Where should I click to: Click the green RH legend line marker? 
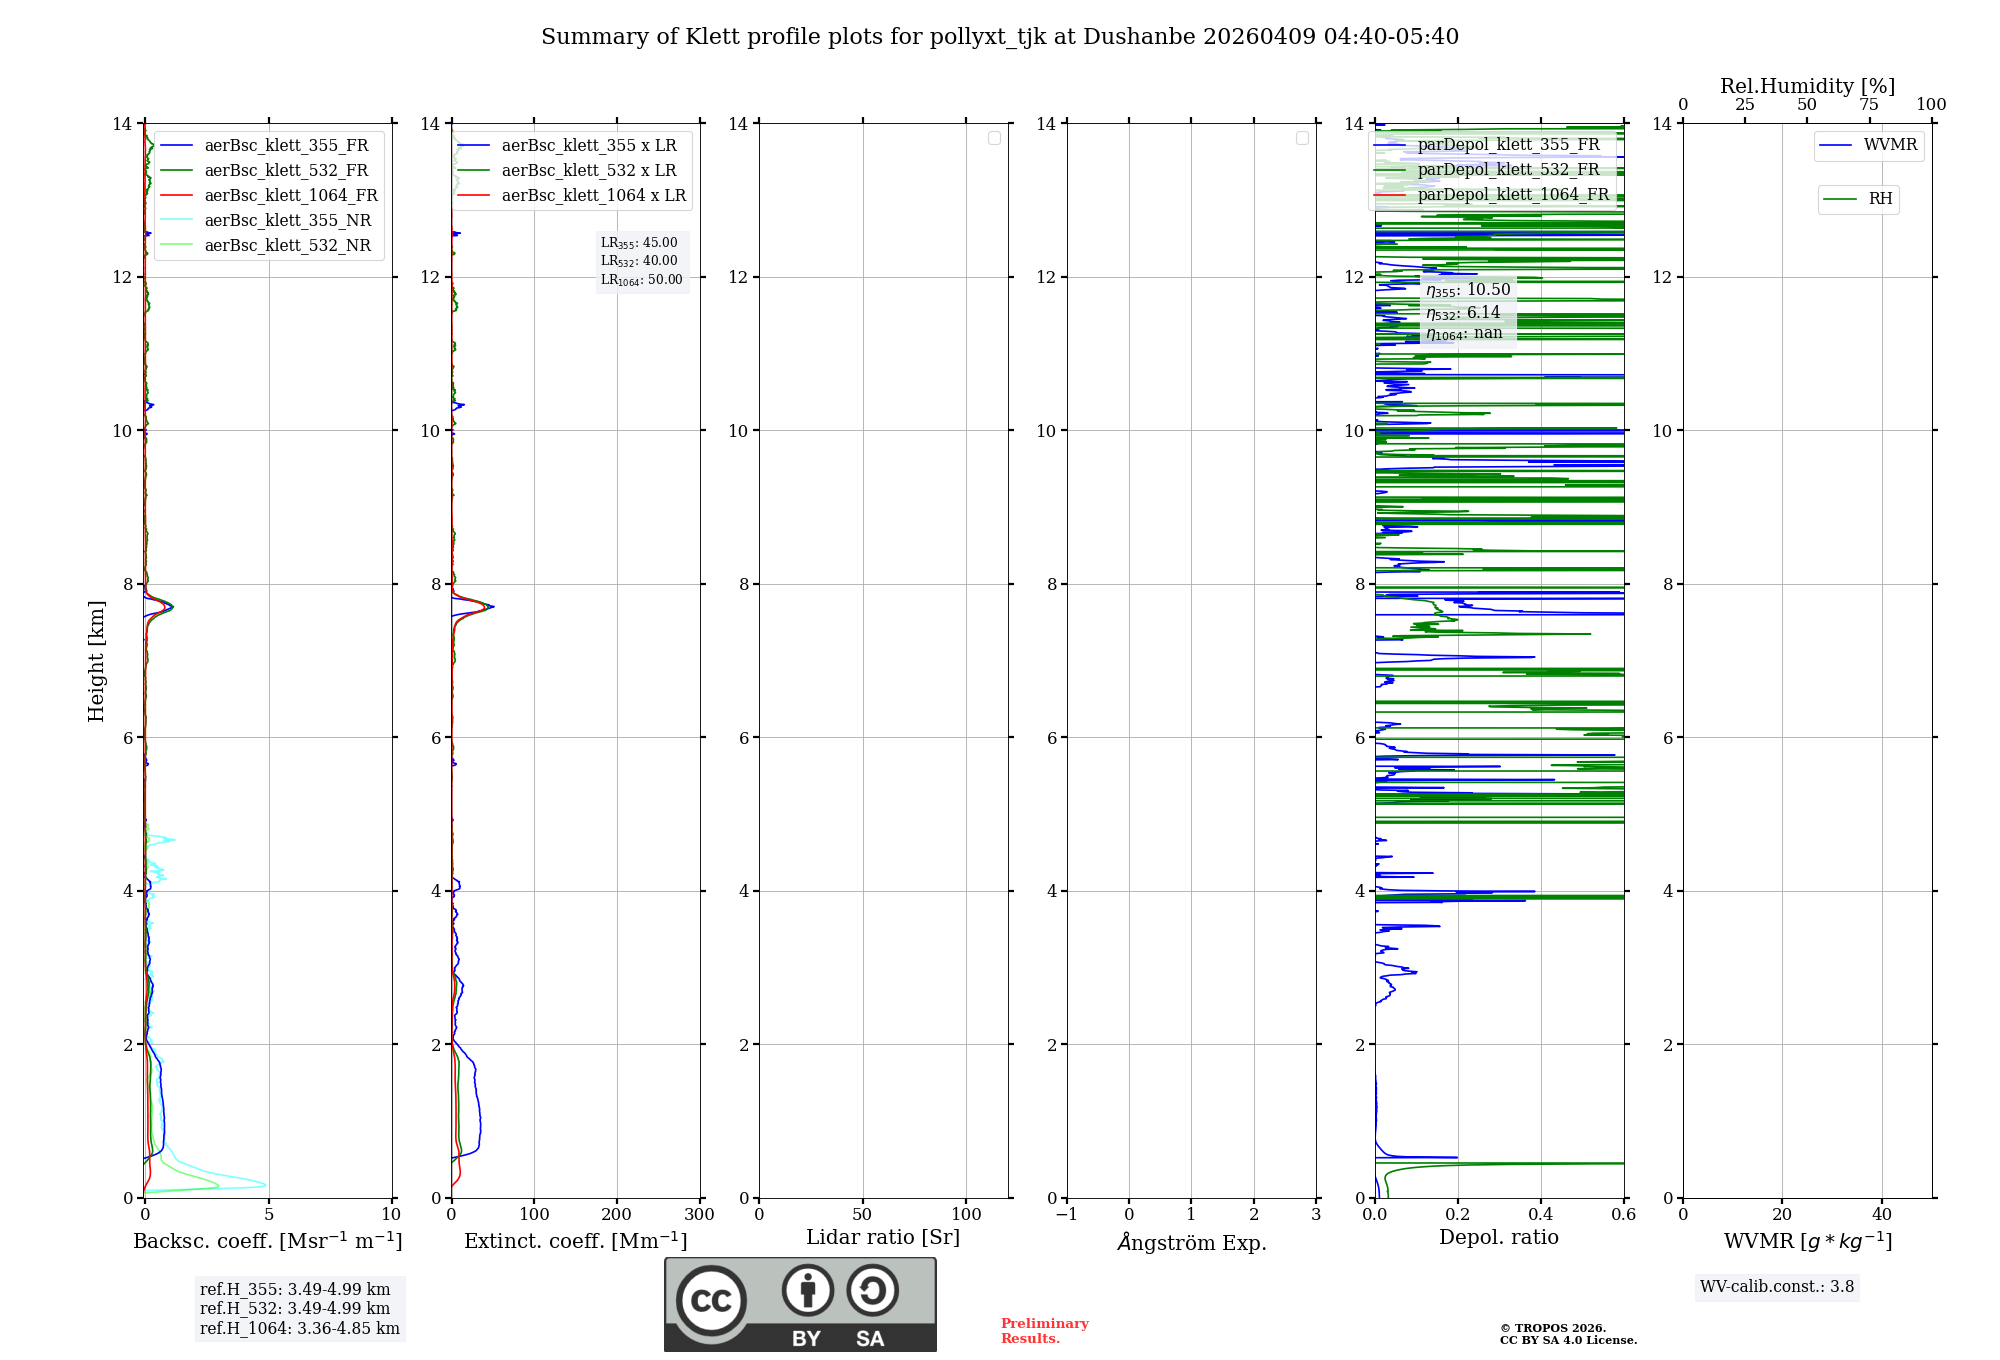tap(1840, 199)
